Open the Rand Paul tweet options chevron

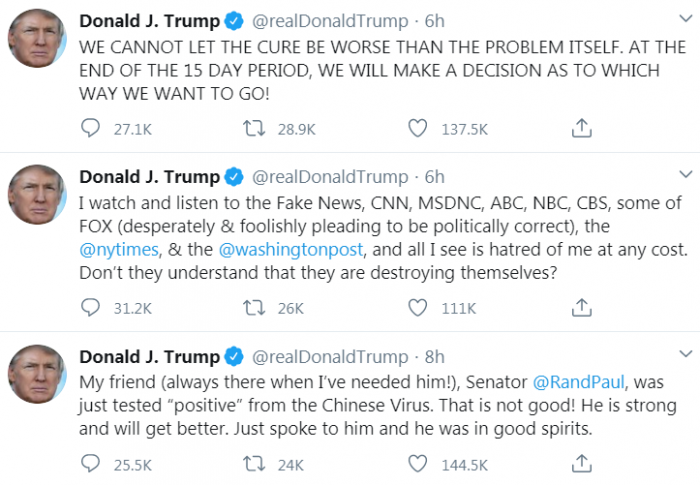point(684,355)
